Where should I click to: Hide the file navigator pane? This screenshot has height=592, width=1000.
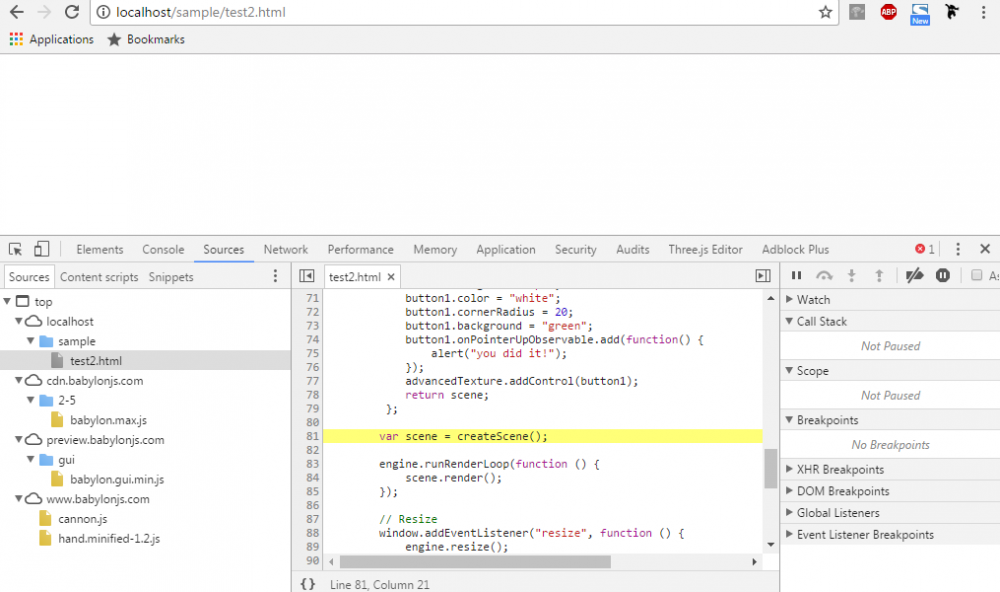pos(307,276)
